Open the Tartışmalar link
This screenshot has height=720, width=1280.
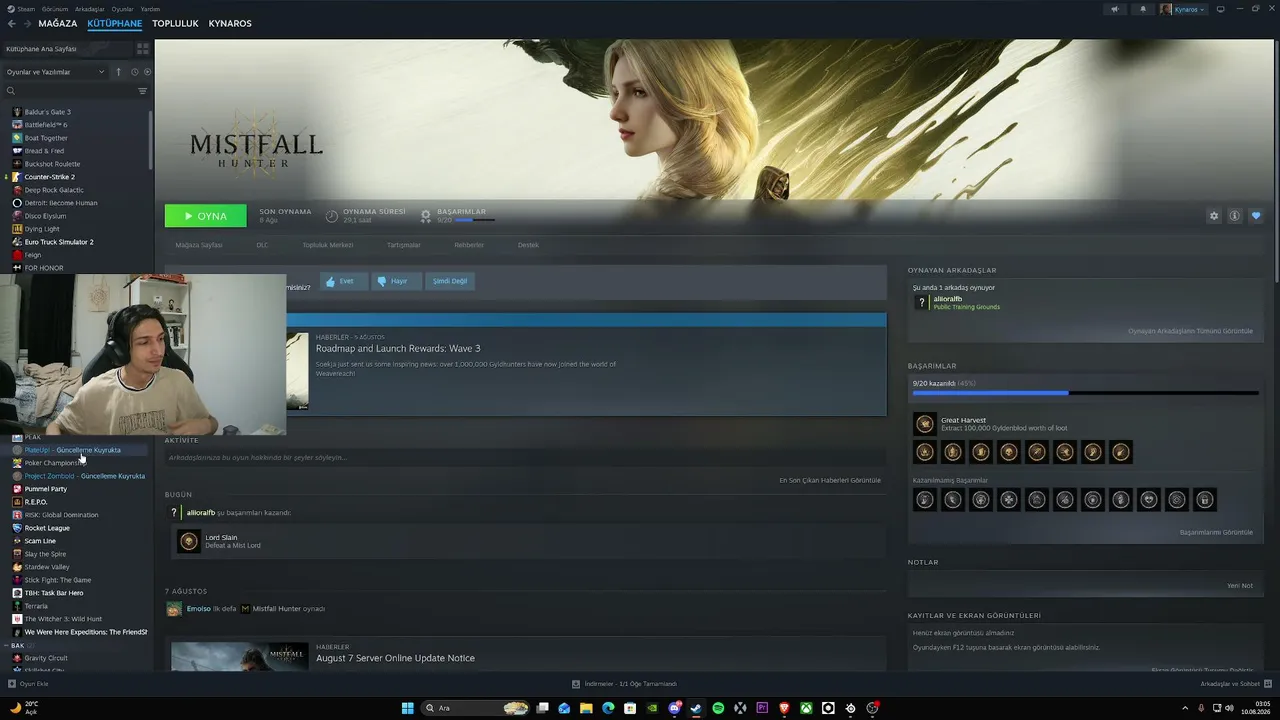point(404,245)
